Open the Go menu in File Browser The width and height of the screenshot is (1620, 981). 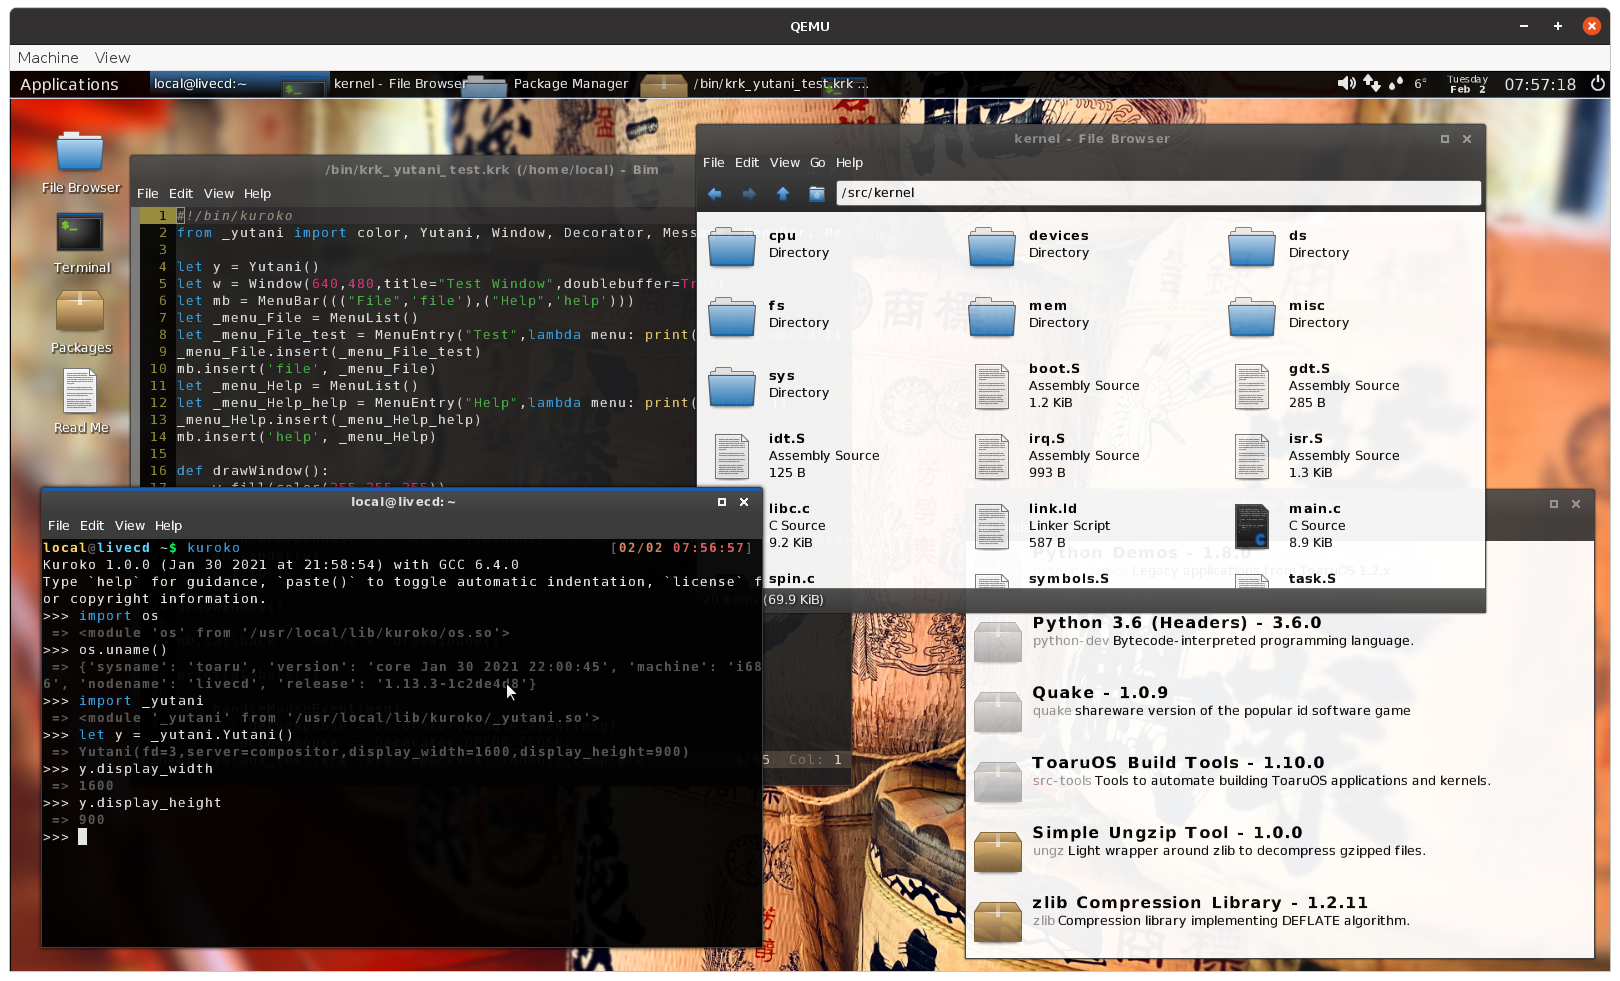pos(817,162)
